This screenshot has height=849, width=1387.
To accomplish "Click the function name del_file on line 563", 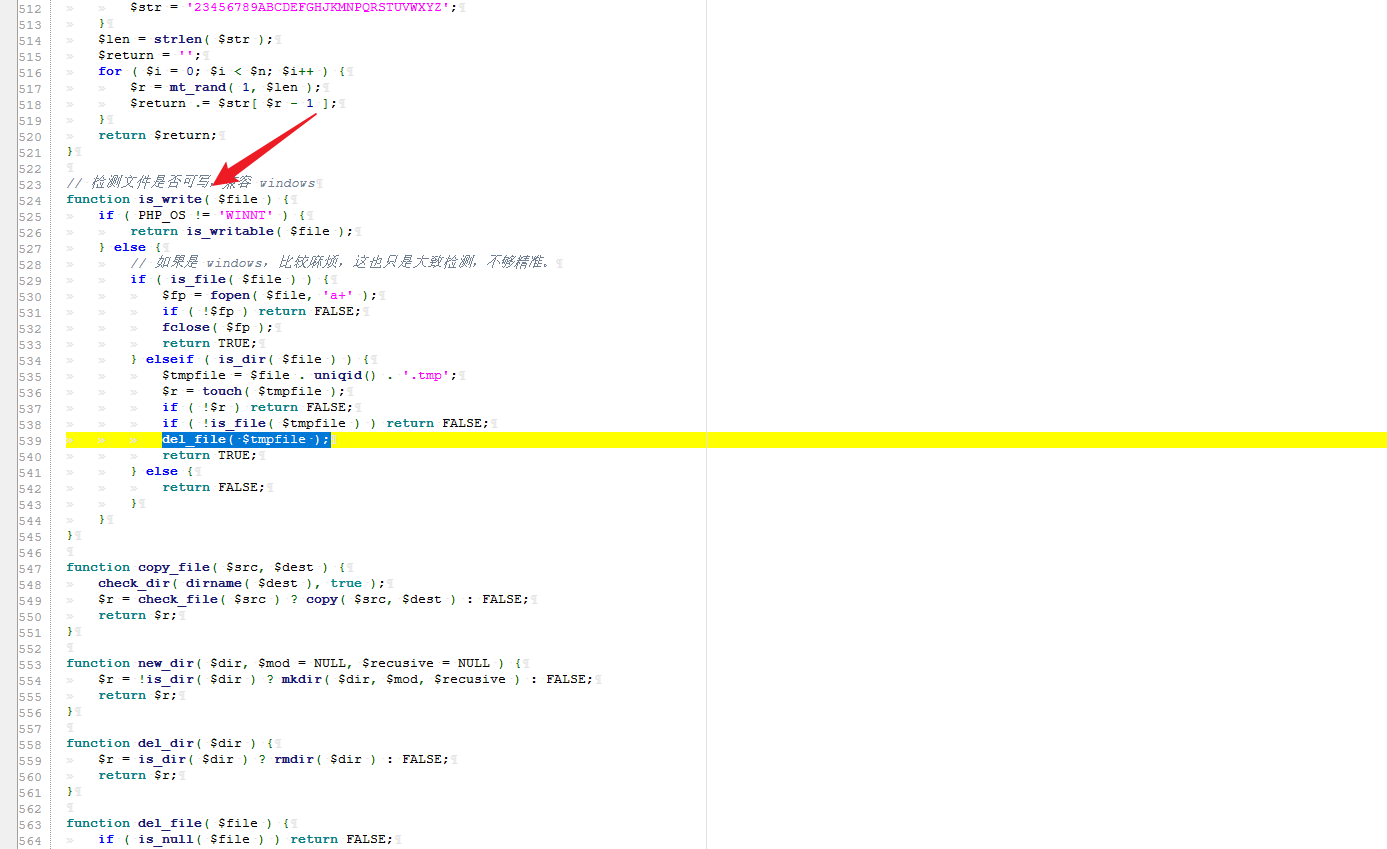I will coord(170,823).
